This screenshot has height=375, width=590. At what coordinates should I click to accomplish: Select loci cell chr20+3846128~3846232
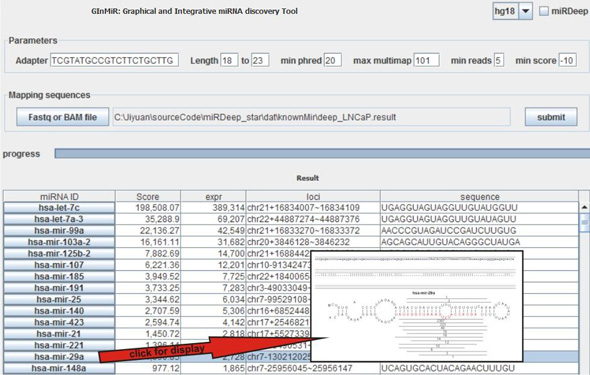(313, 242)
